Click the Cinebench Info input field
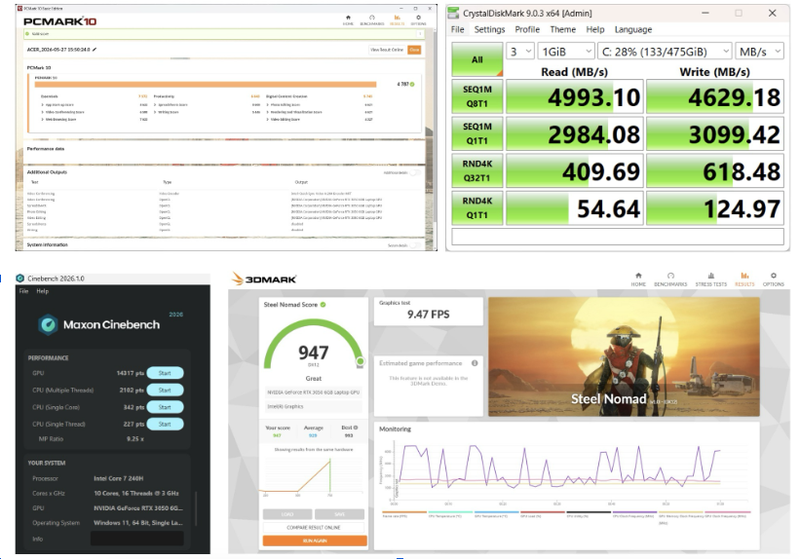800x559 pixels. click(x=137, y=539)
